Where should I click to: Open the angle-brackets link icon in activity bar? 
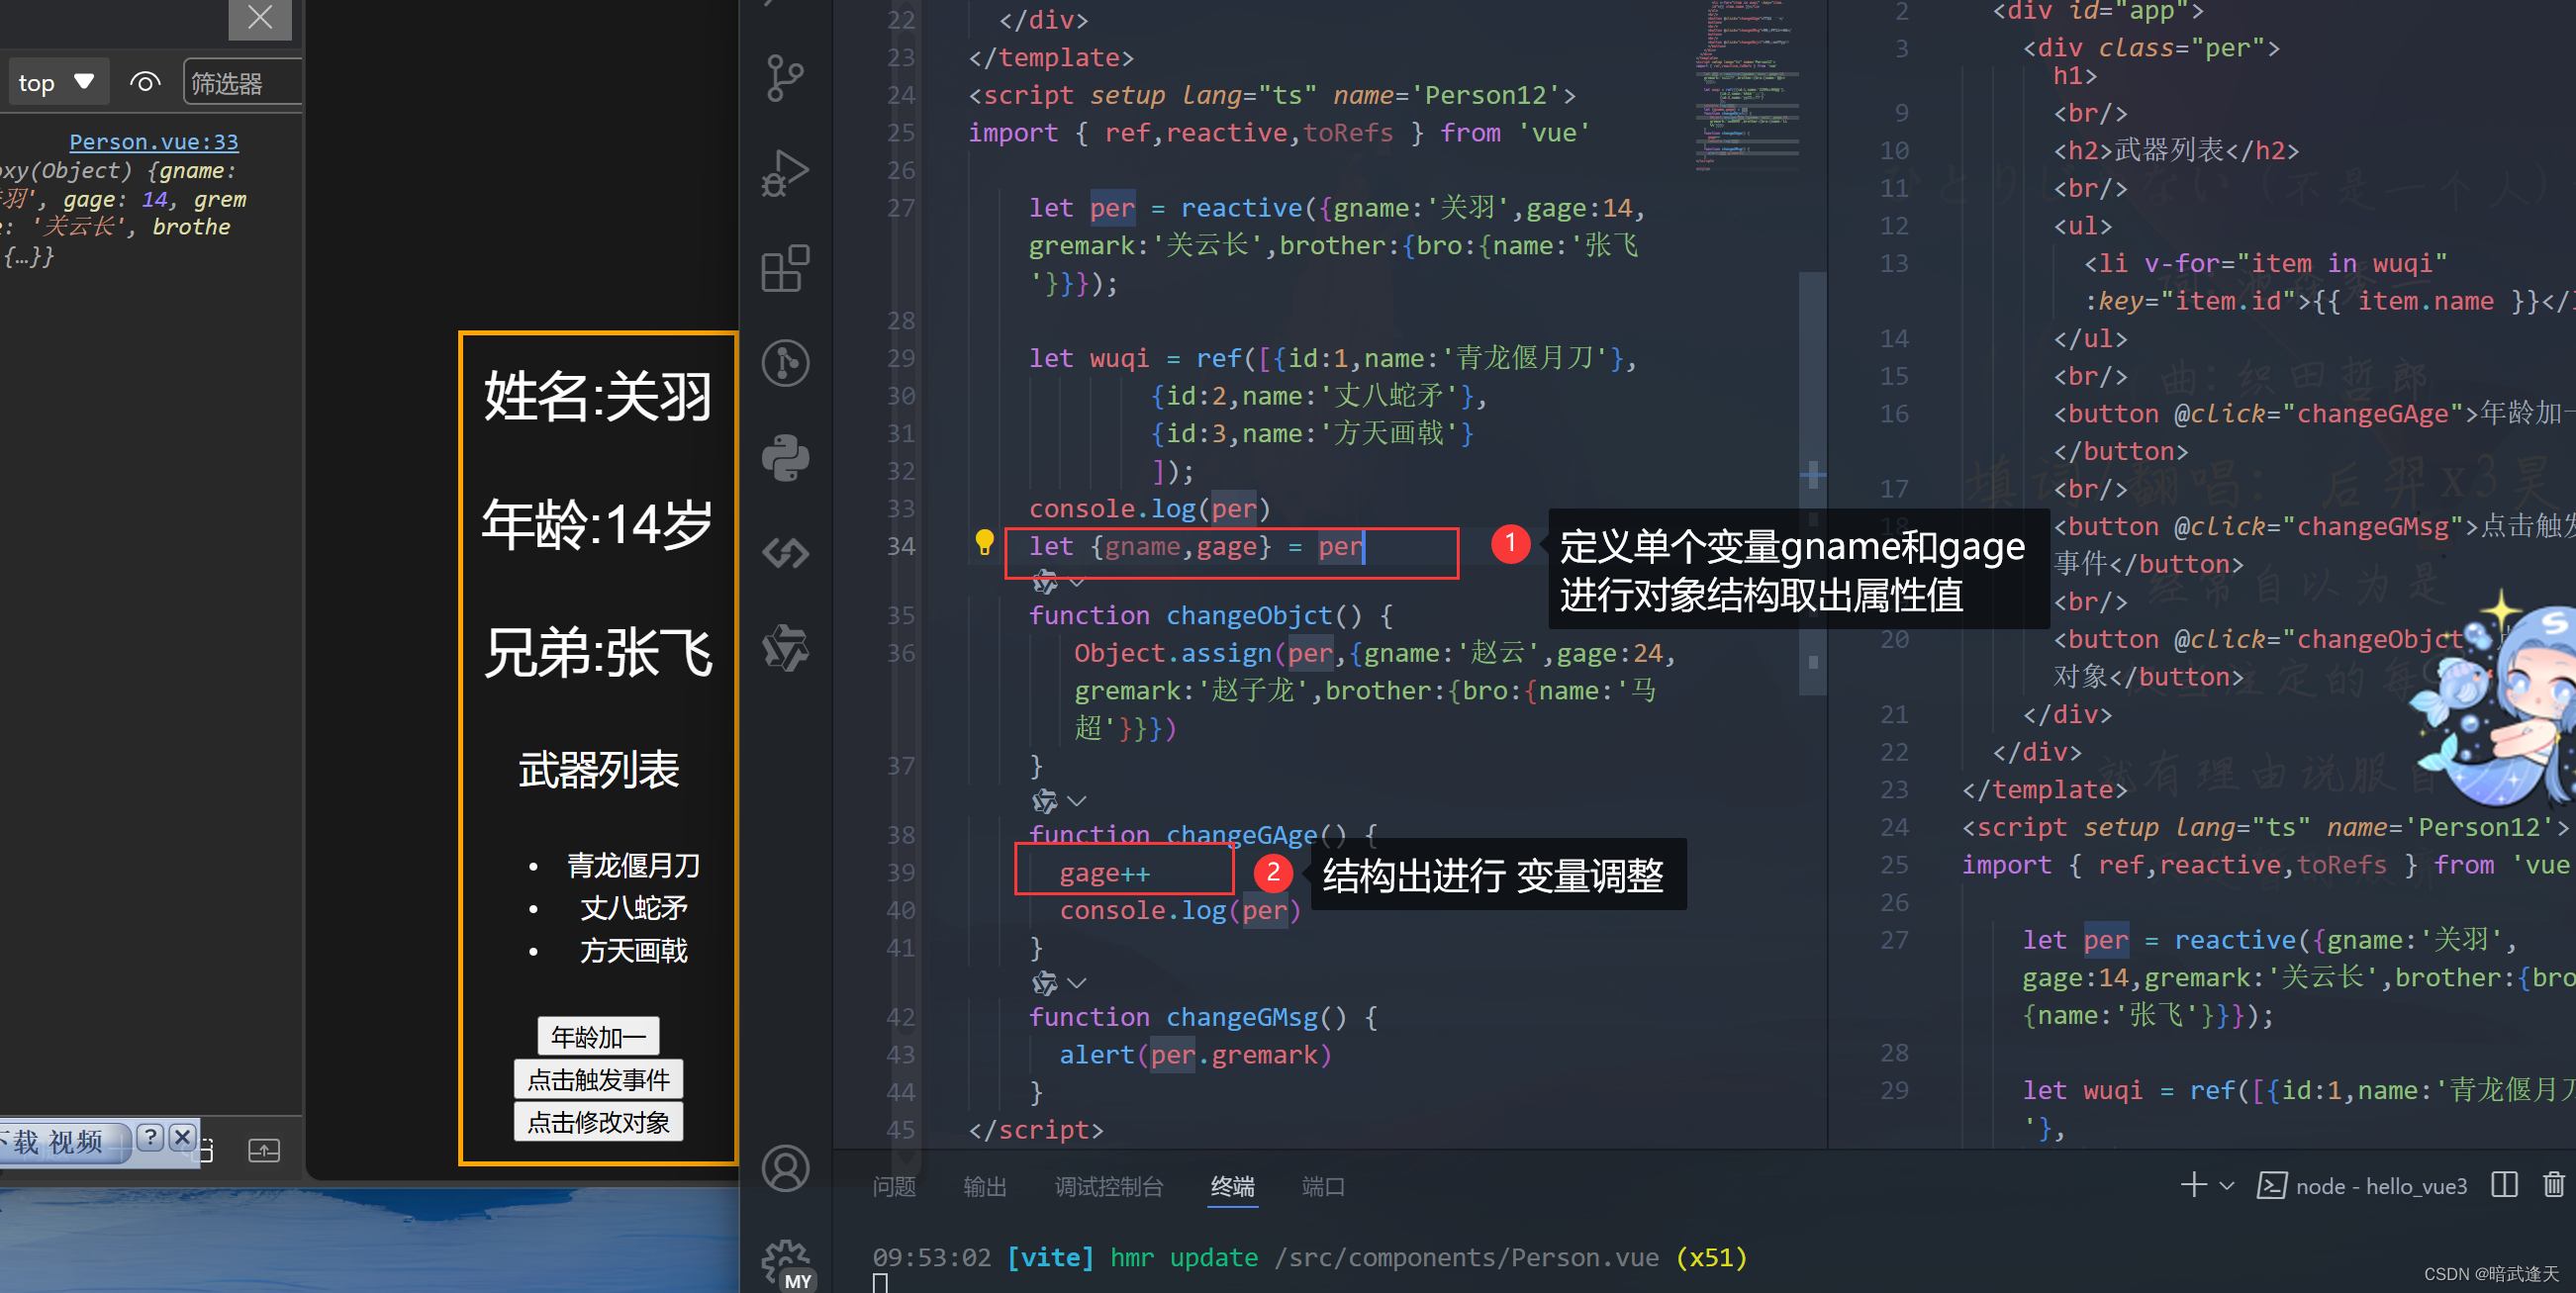(x=785, y=552)
